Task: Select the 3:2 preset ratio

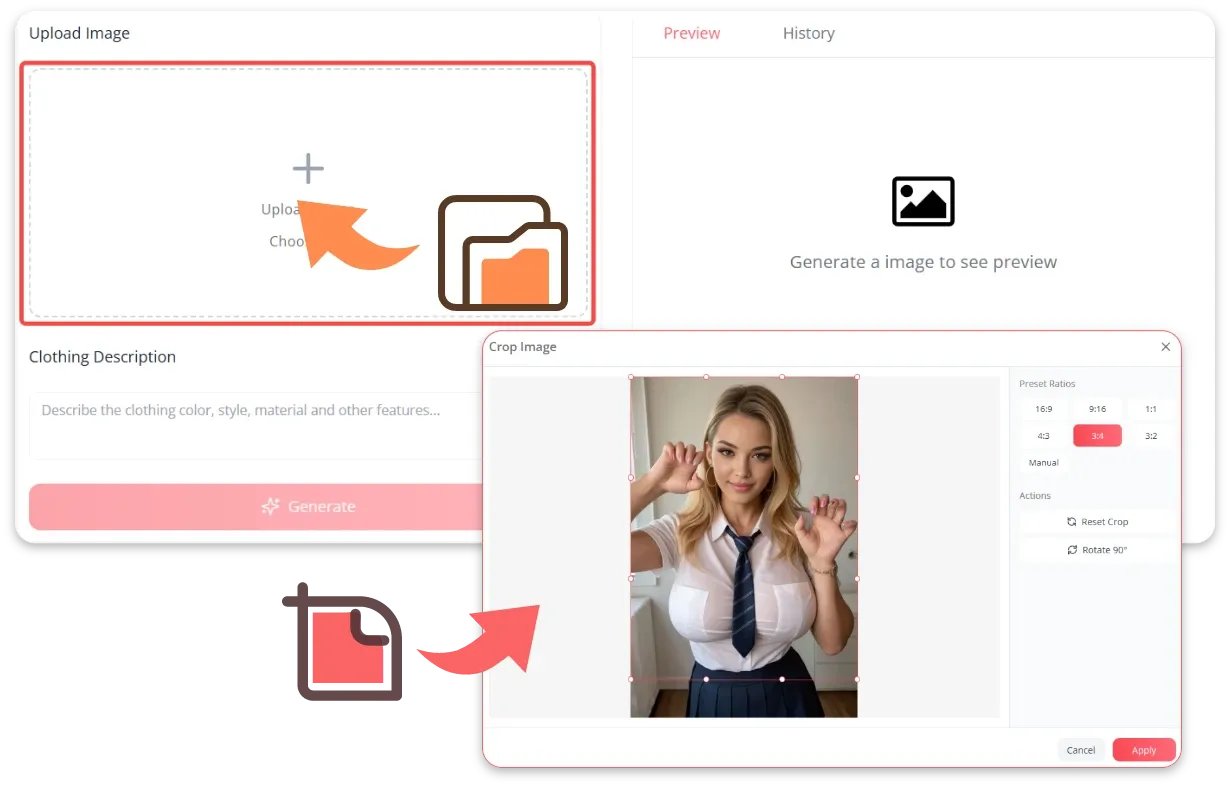Action: [x=1150, y=436]
